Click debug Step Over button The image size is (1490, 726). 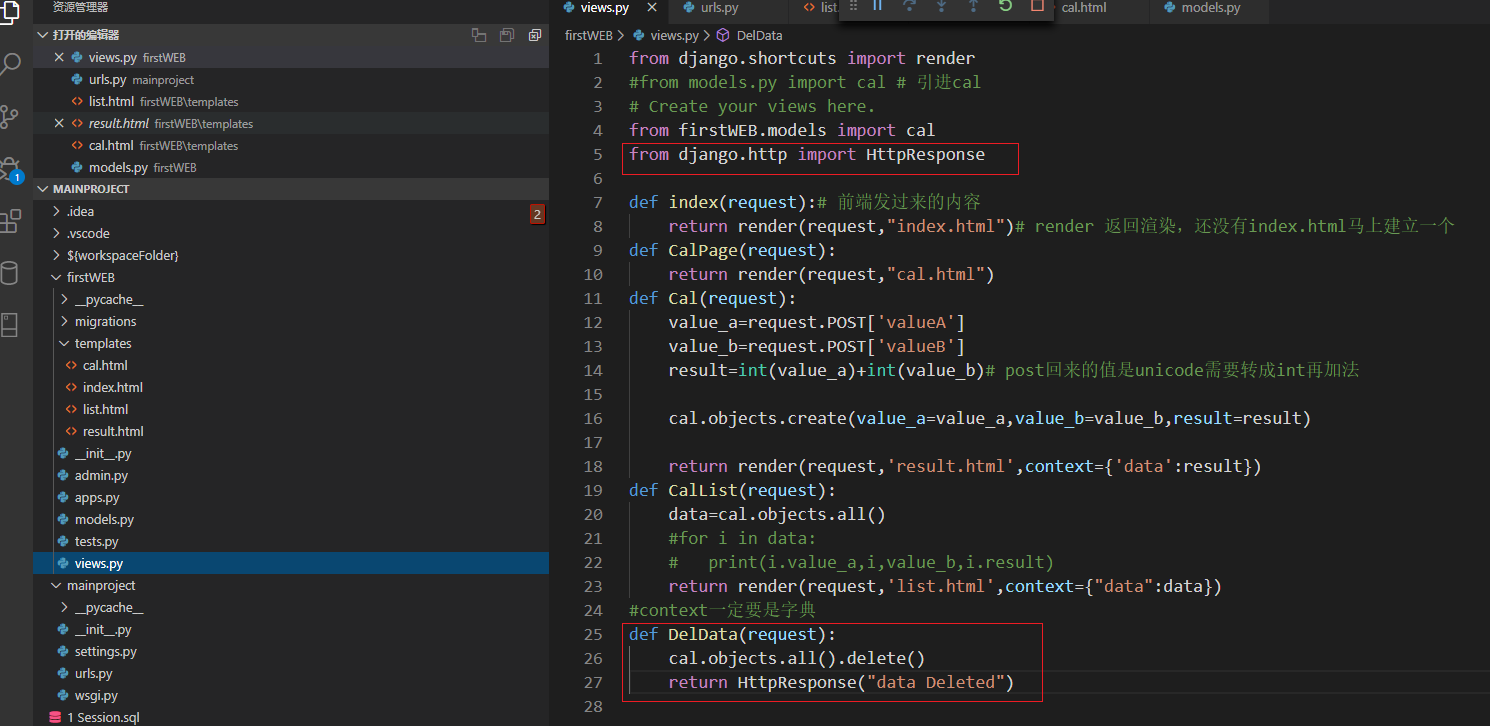(x=909, y=6)
